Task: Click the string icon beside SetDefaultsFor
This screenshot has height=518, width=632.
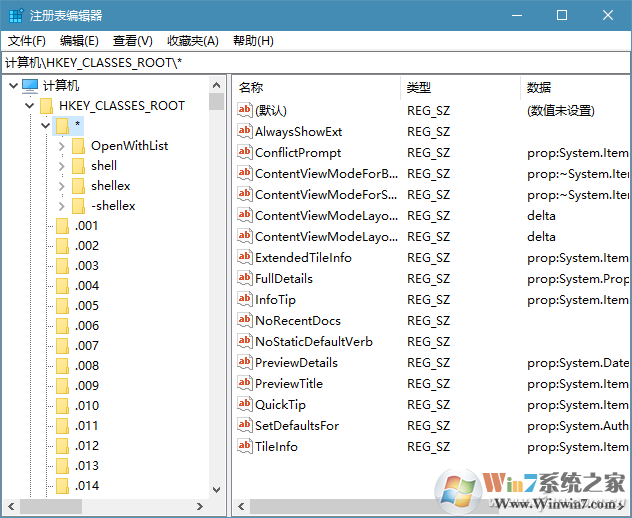Action: 245,425
